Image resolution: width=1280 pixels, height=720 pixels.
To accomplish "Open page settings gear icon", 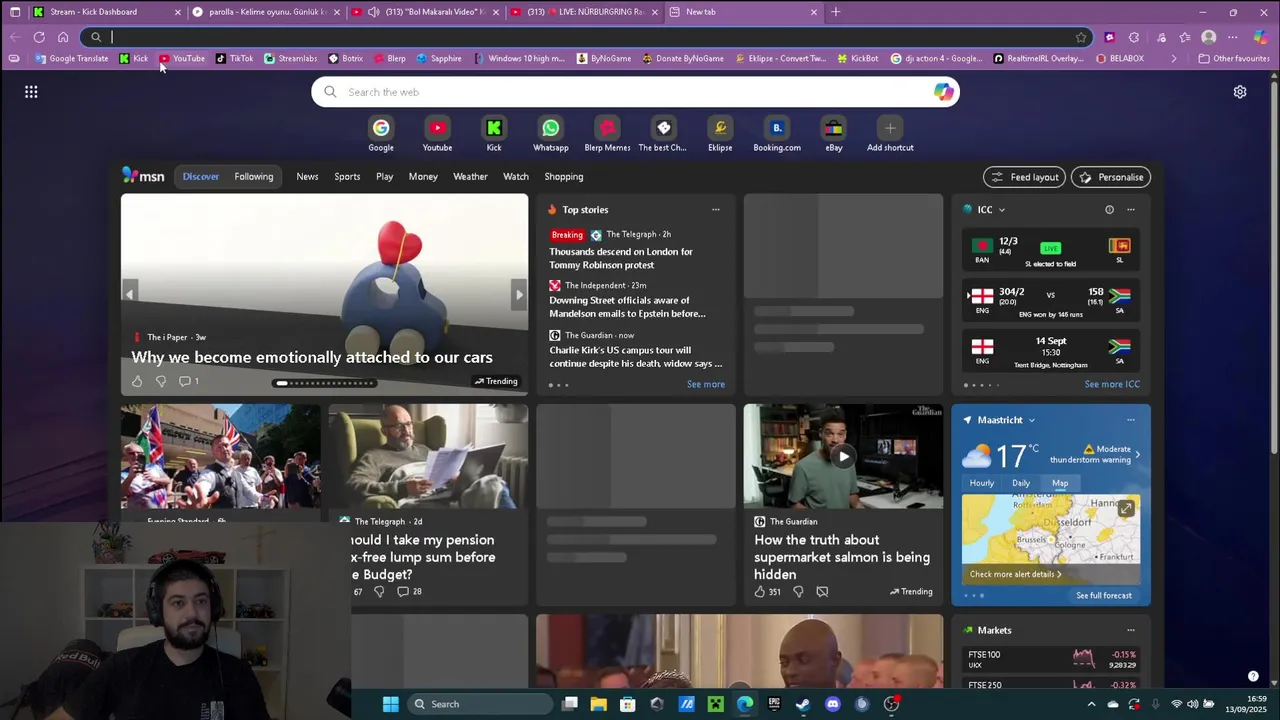I will click(1240, 92).
